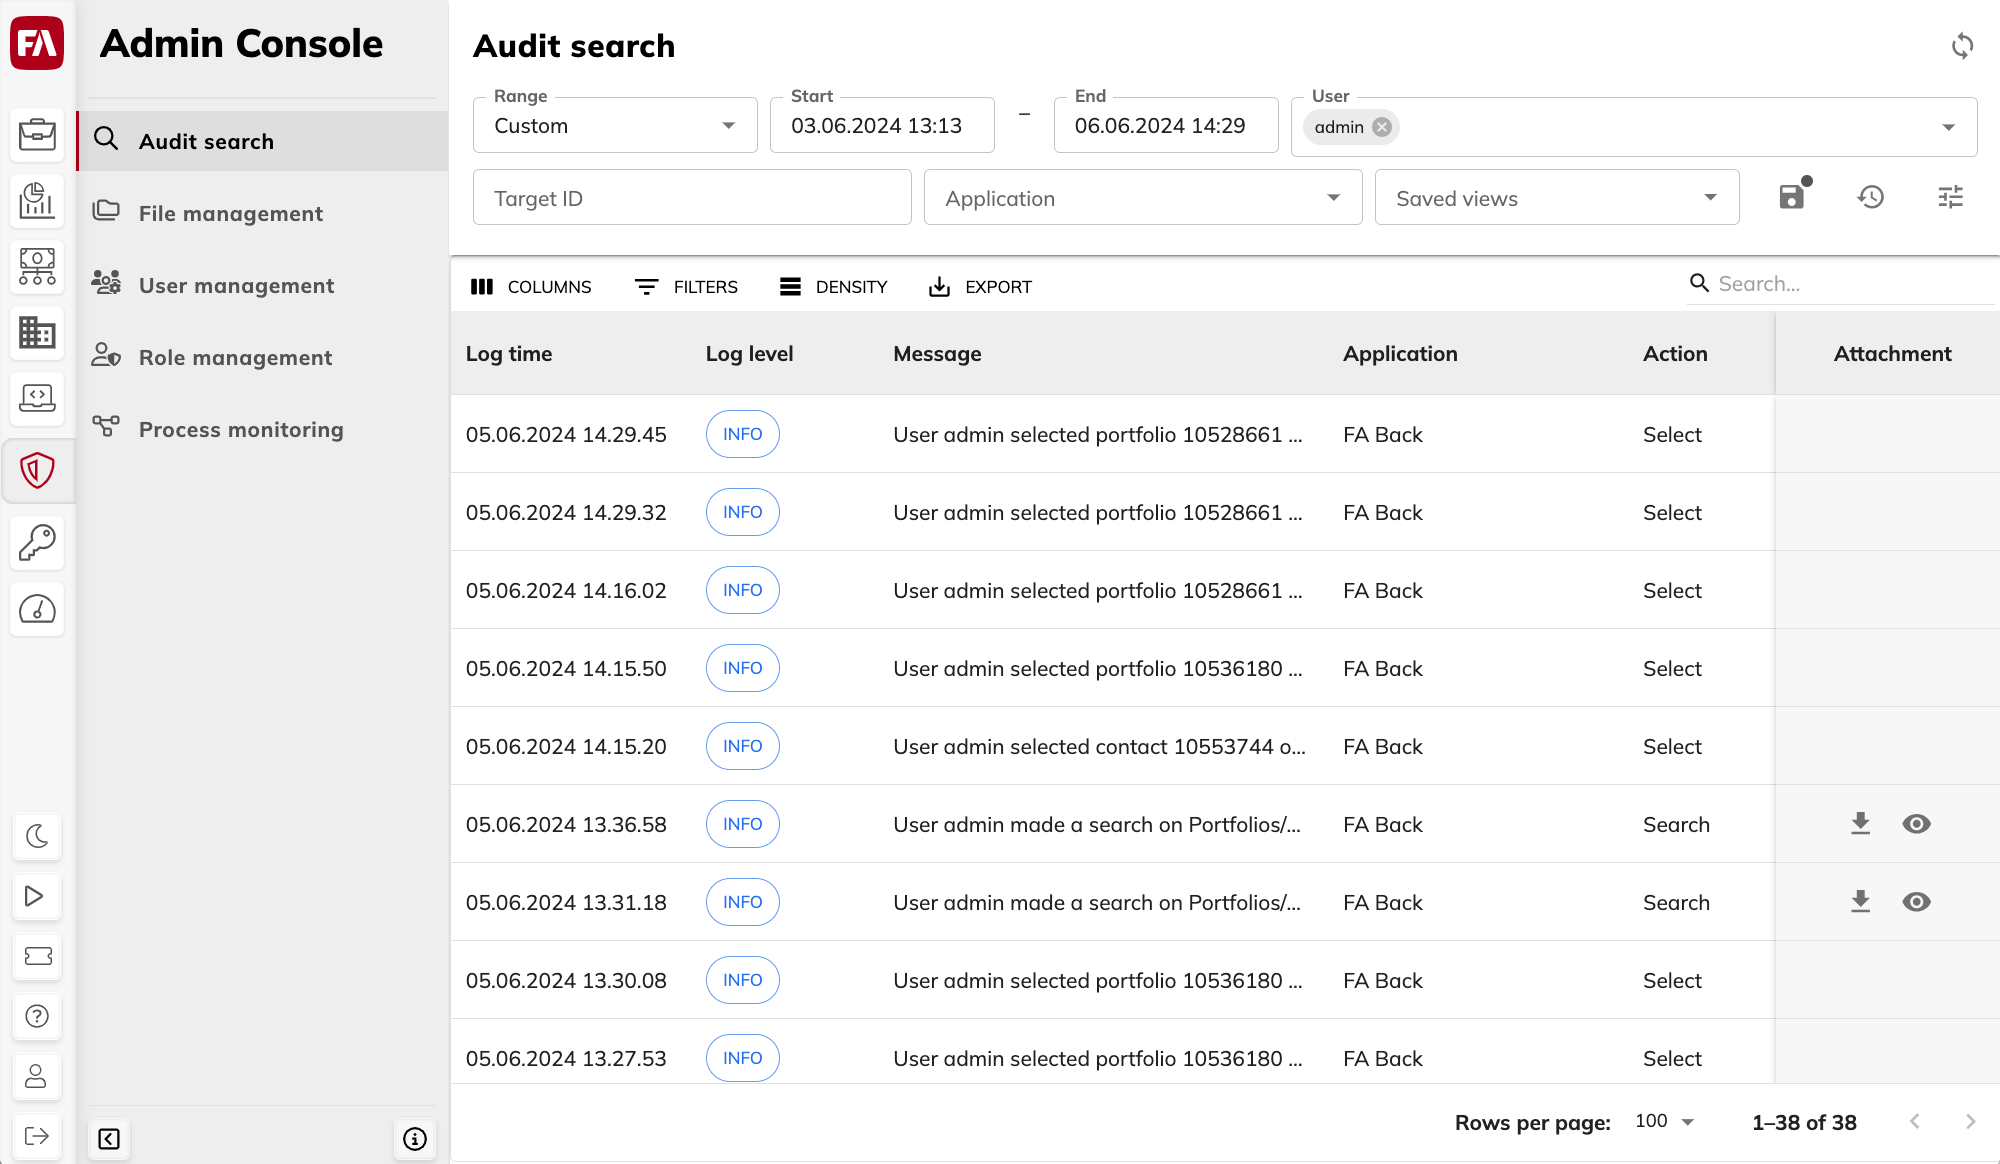
Task: Select the 05.06.2024 14.29.32 log time
Action: (x=566, y=513)
